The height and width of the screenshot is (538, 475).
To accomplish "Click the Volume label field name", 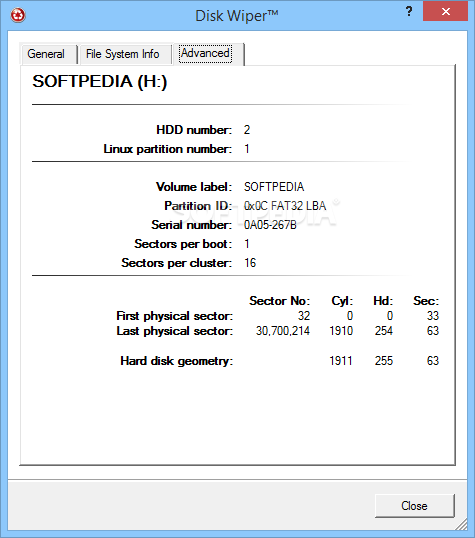I will 194,187.
